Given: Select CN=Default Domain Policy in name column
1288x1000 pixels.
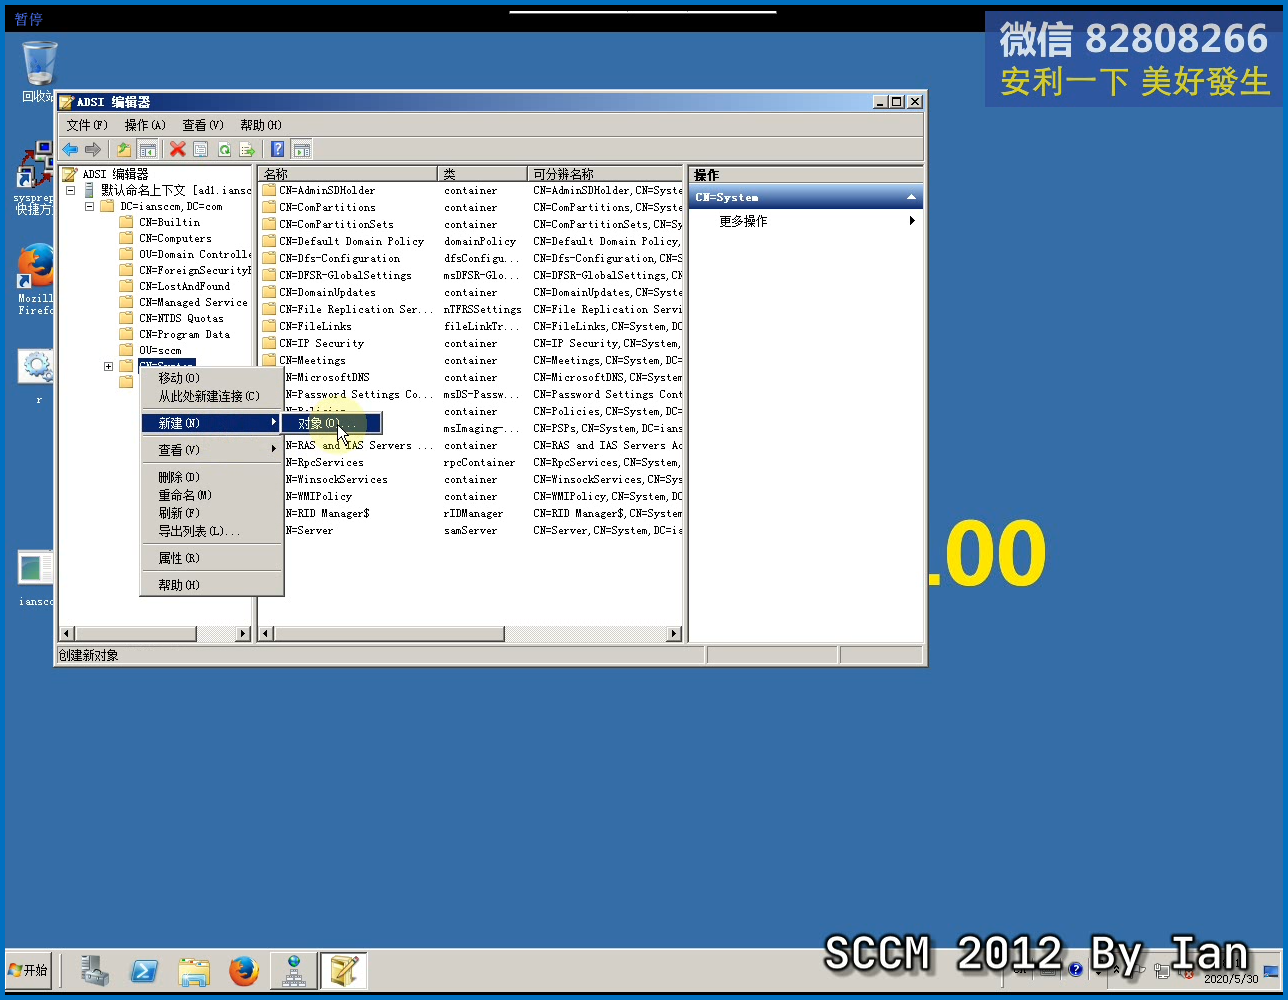Looking at the screenshot, I should [351, 241].
